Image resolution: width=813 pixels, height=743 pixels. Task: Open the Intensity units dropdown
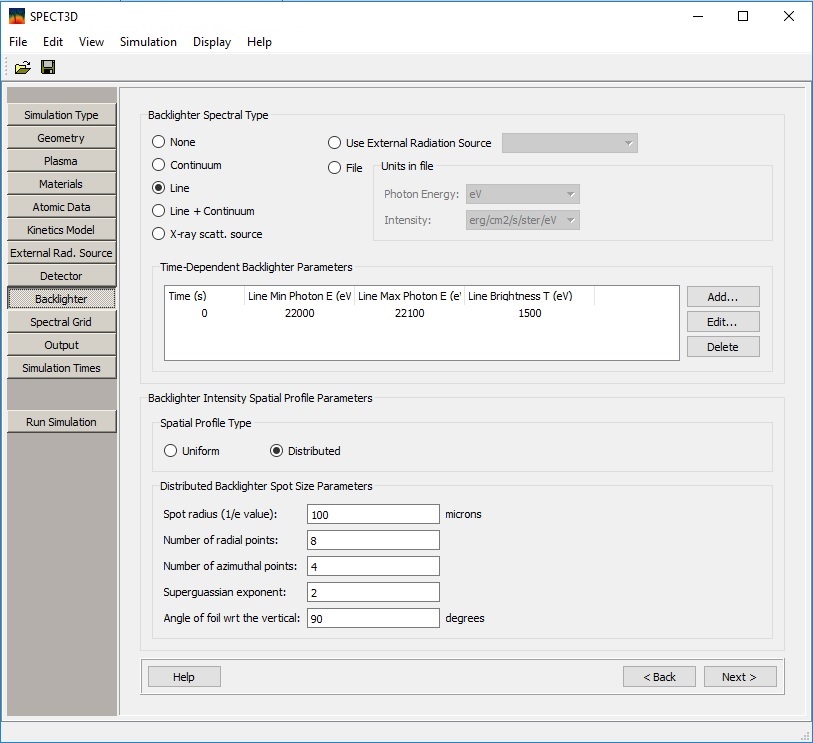[522, 220]
